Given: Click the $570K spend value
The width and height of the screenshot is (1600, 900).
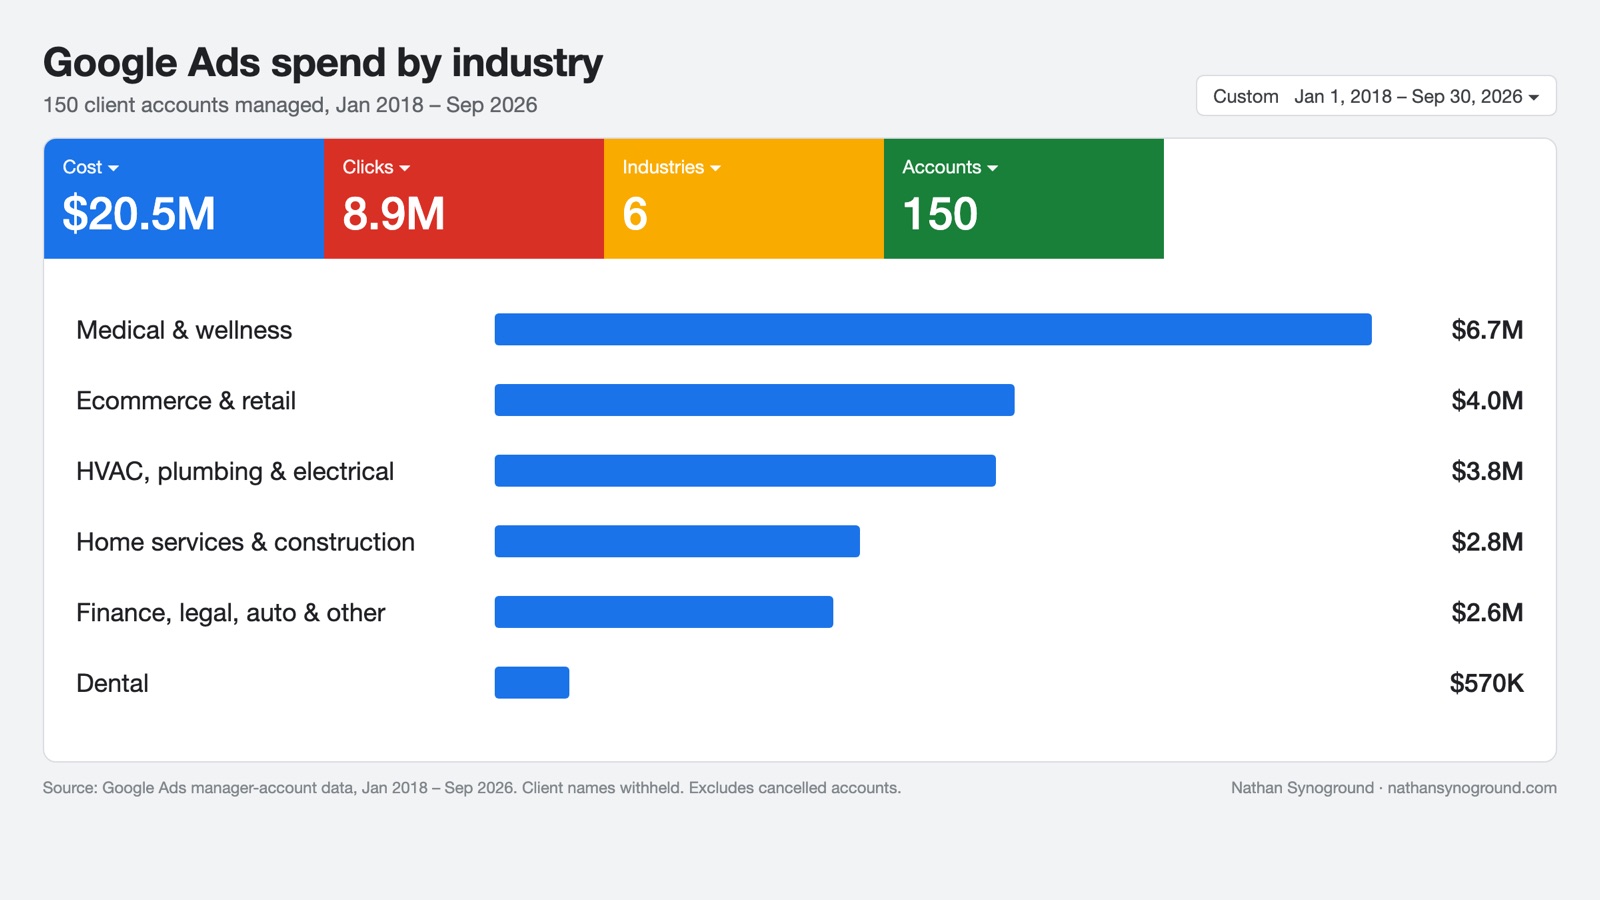Looking at the screenshot, I should pyautogui.click(x=1487, y=683).
